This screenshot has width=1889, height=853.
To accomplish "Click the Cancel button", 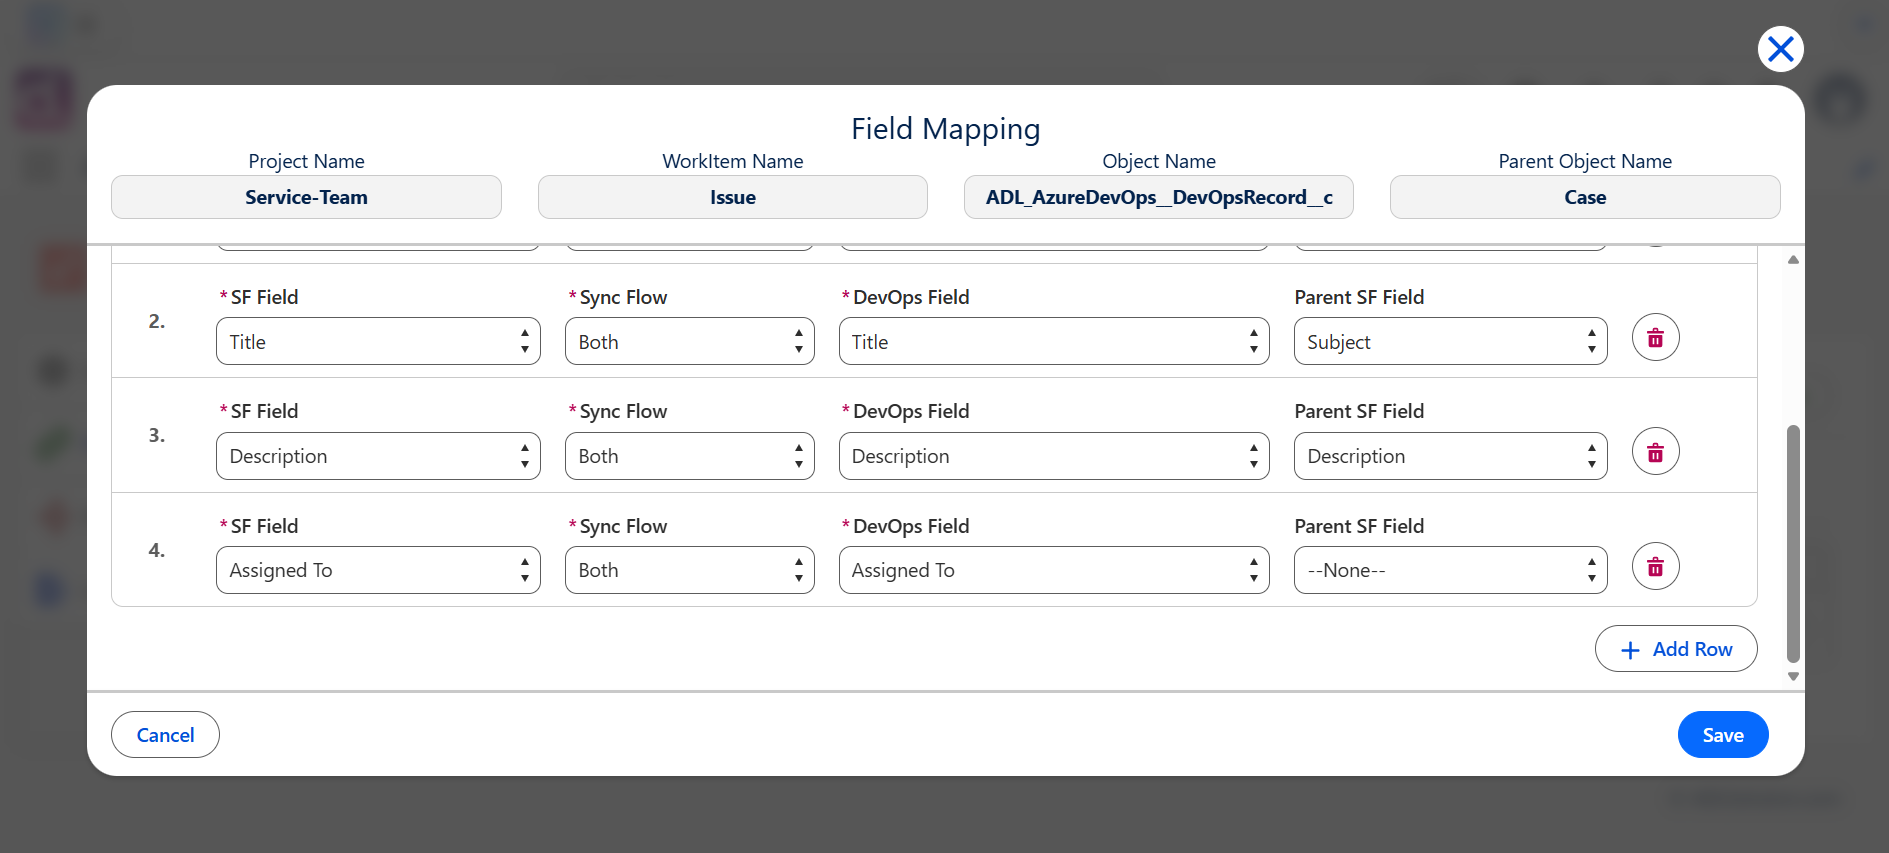I will [x=165, y=735].
